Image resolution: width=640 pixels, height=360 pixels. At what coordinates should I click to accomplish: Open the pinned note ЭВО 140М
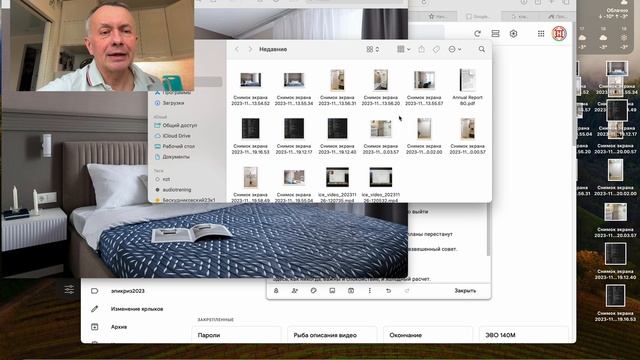tap(523, 335)
